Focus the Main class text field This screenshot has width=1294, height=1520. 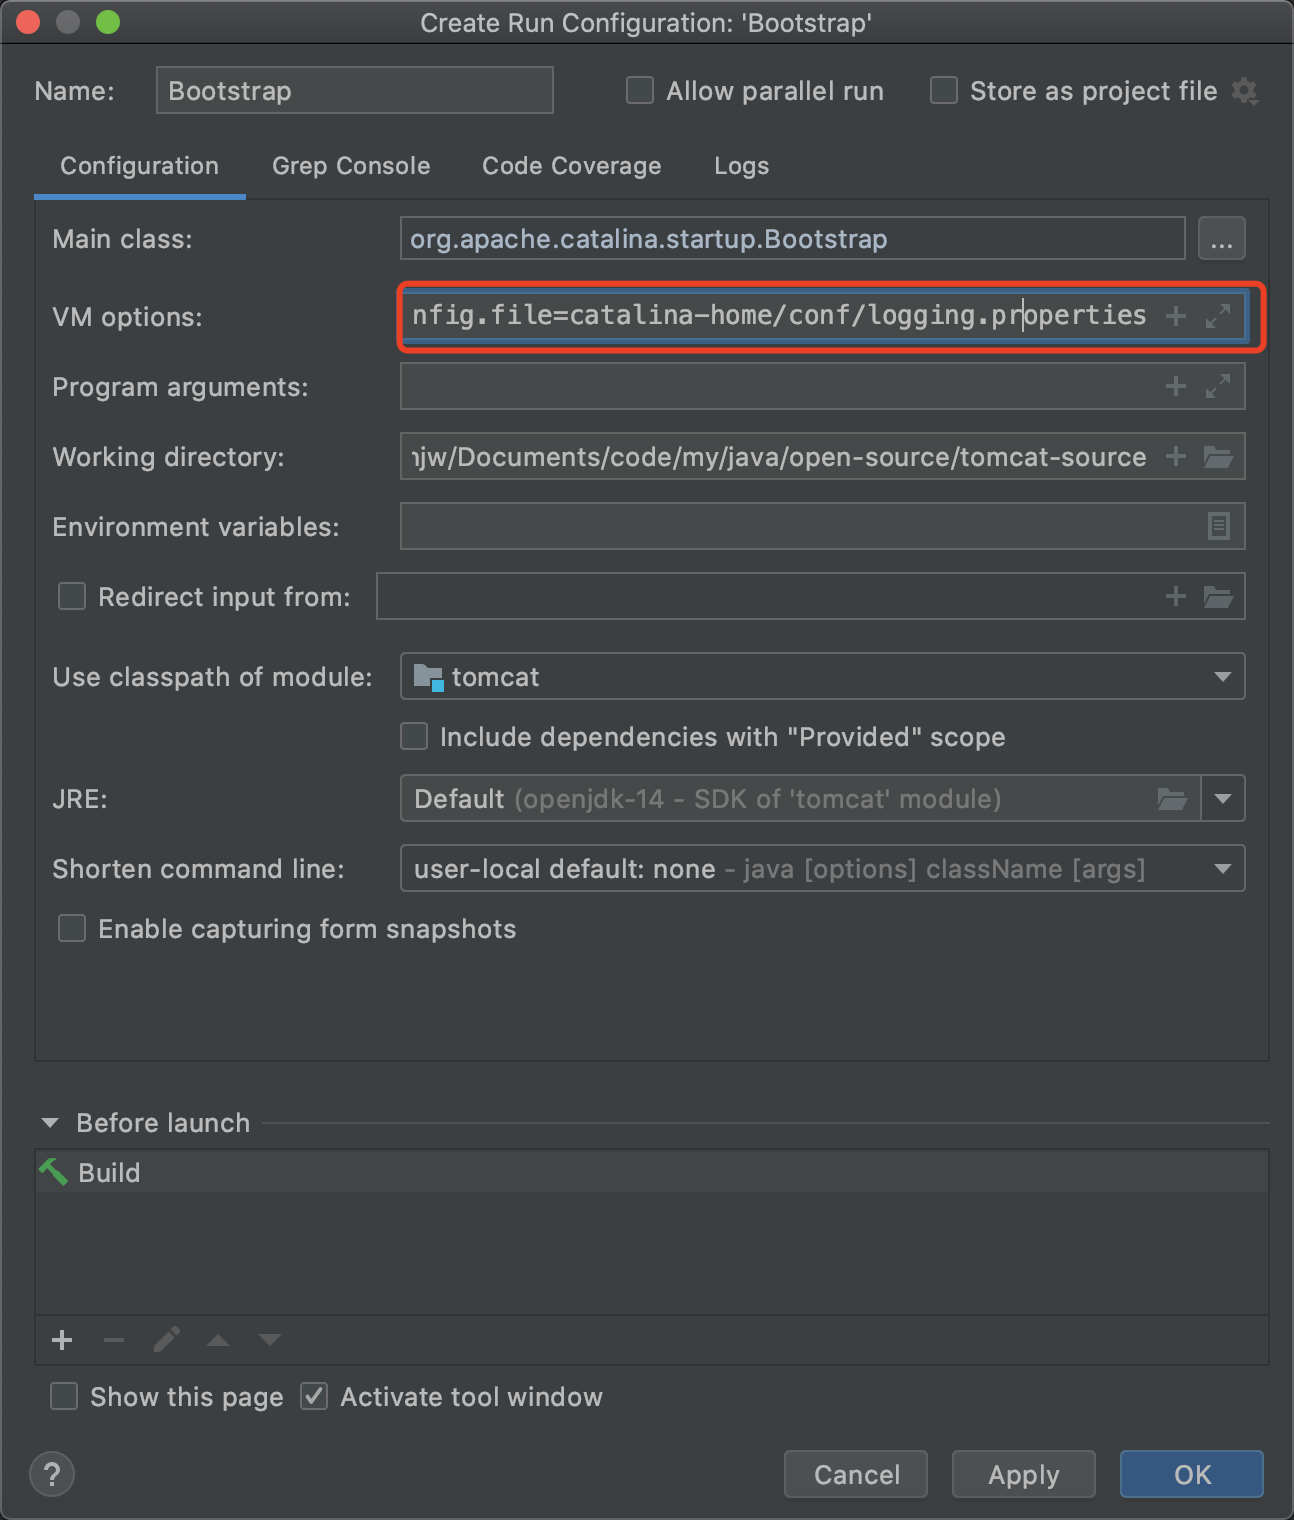793,239
